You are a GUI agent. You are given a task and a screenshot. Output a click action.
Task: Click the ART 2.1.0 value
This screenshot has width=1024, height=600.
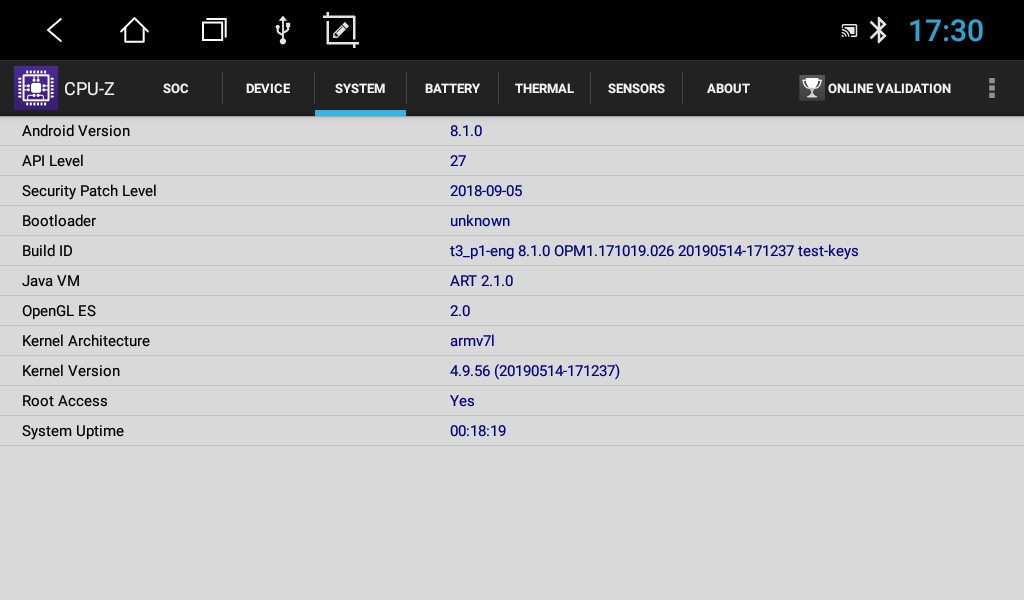coord(481,281)
